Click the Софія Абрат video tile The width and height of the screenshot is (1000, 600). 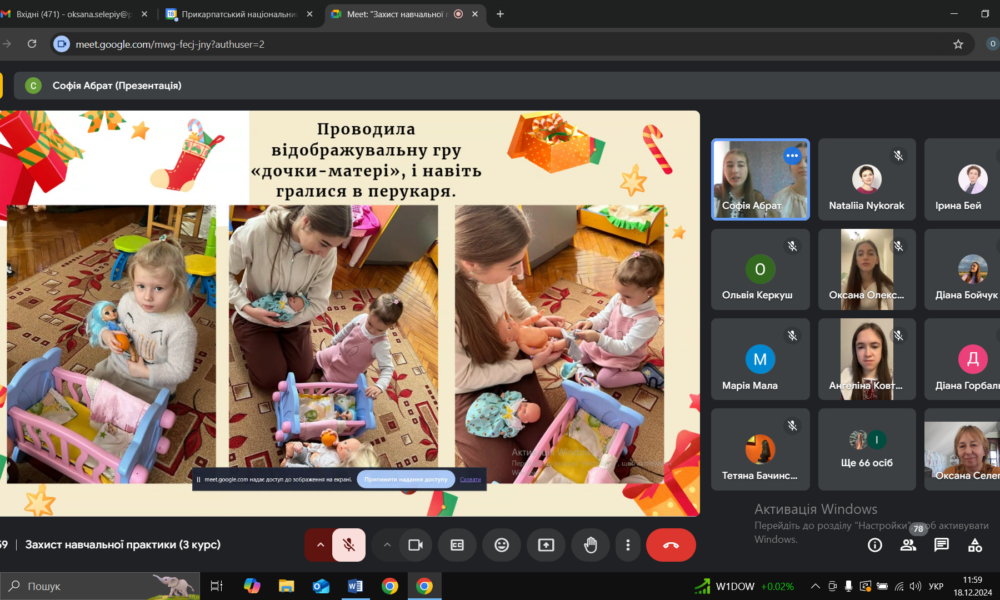[760, 179]
